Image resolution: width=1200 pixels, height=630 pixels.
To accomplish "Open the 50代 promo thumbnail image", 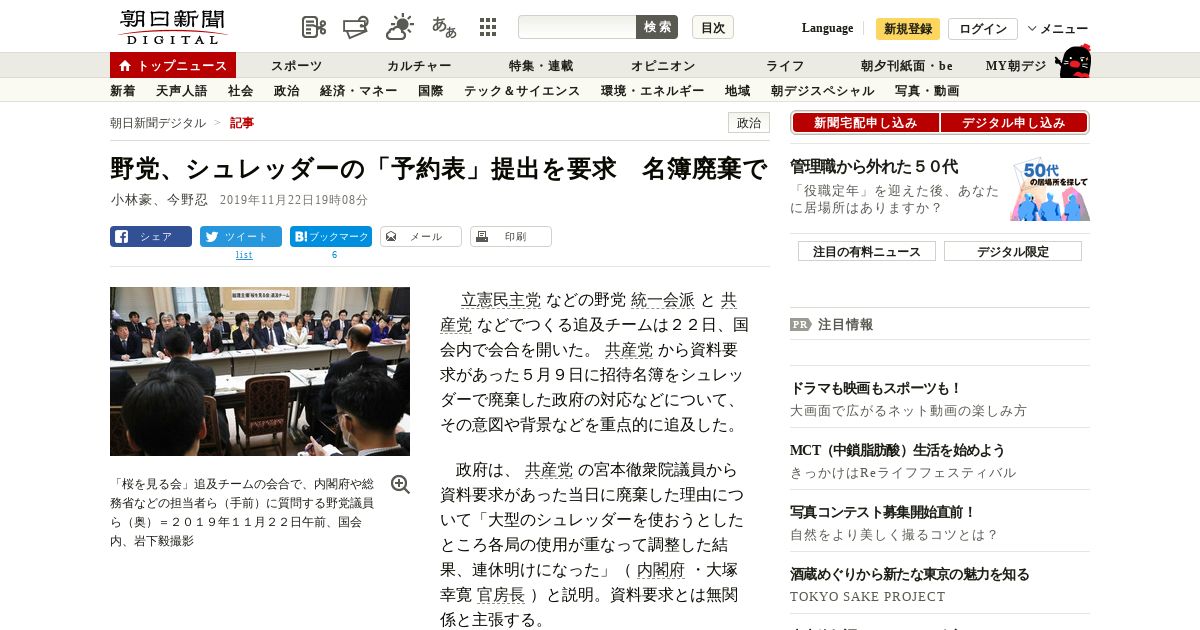I will click(x=1049, y=189).
